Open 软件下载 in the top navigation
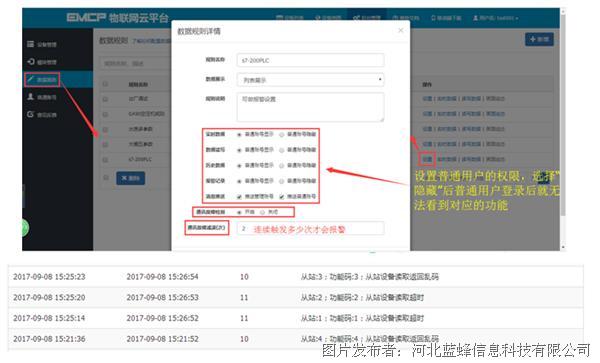This screenshot has height=363, width=600. tap(446, 18)
